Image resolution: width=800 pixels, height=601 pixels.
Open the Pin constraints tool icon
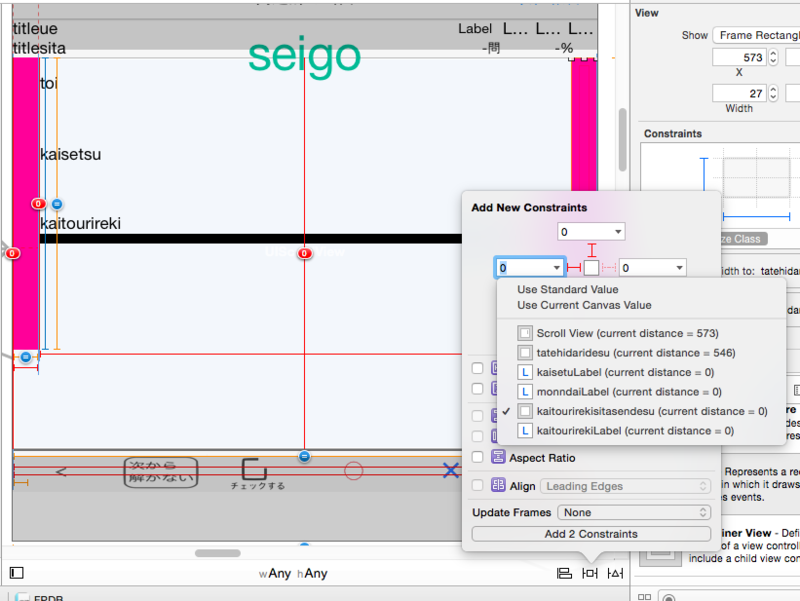590,573
